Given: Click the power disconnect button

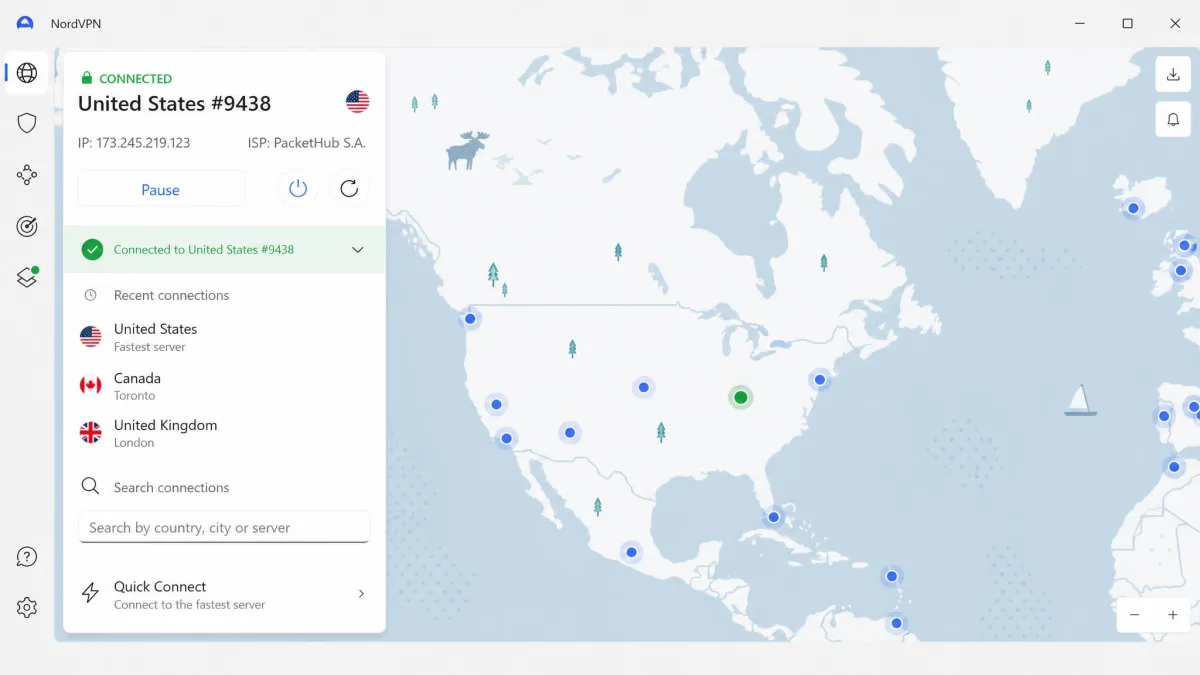Looking at the screenshot, I should click(298, 188).
